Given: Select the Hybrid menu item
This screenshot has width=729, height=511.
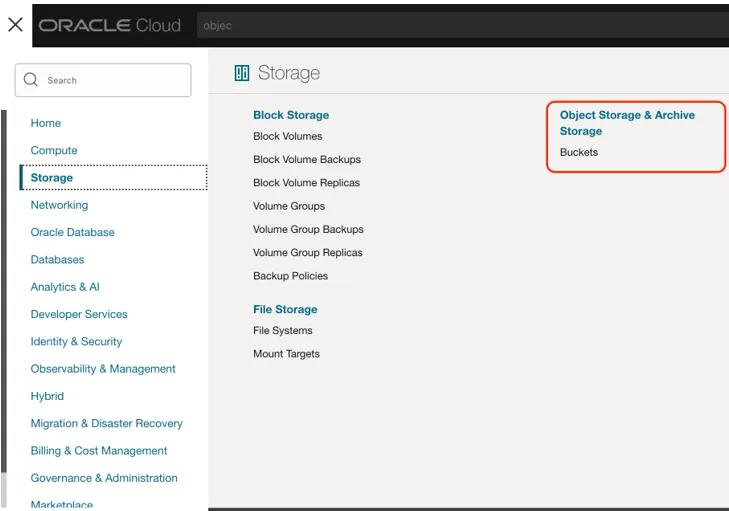Looking at the screenshot, I should 47,396.
